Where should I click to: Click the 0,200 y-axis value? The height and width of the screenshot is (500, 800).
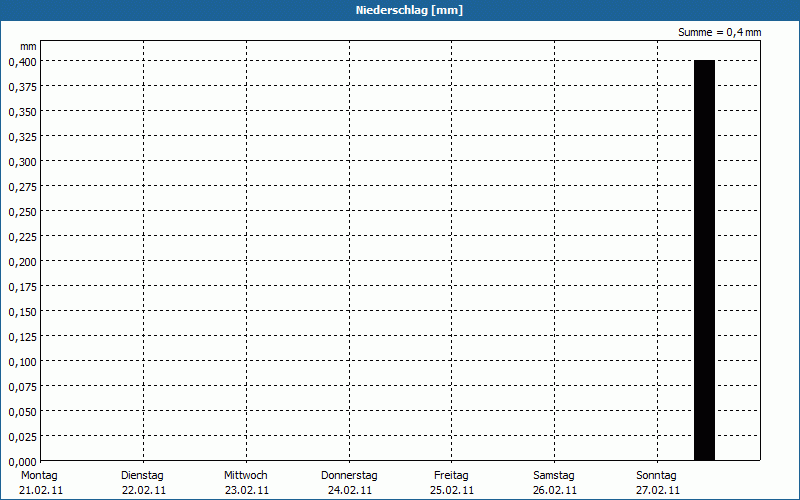pyautogui.click(x=23, y=261)
